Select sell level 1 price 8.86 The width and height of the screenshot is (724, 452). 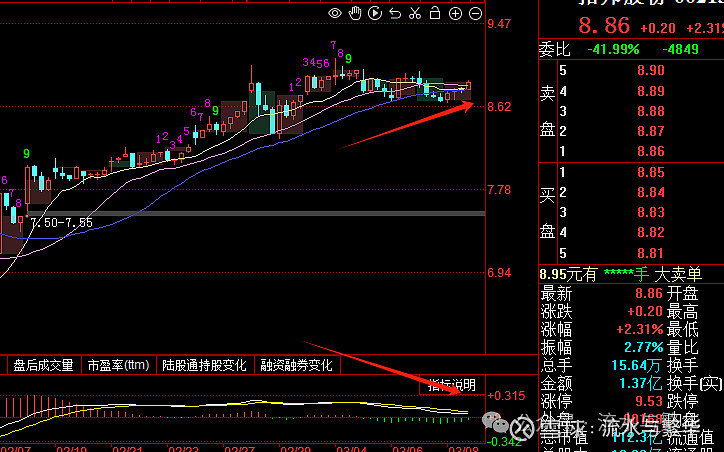tap(651, 151)
